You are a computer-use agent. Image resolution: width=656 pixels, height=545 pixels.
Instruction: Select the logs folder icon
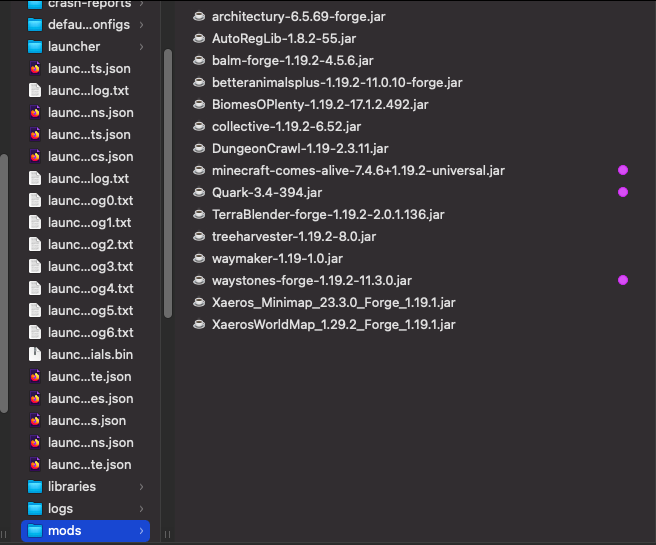point(35,509)
